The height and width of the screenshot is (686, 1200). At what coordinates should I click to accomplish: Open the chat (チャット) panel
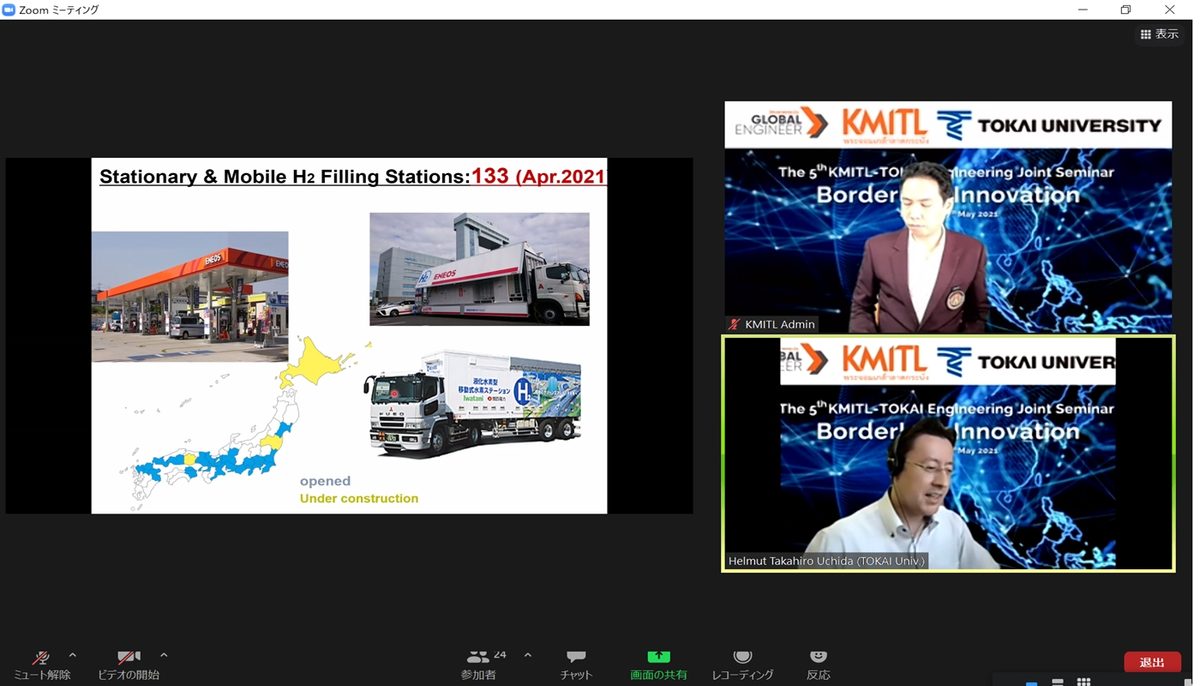[576, 662]
